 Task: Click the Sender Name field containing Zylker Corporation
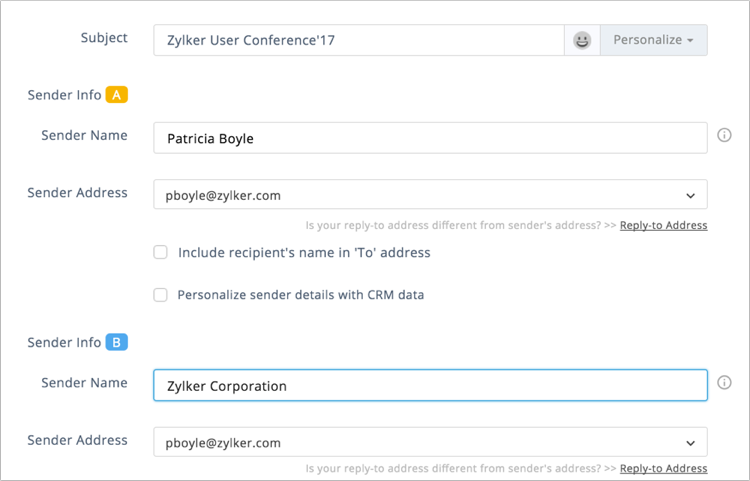(430, 385)
